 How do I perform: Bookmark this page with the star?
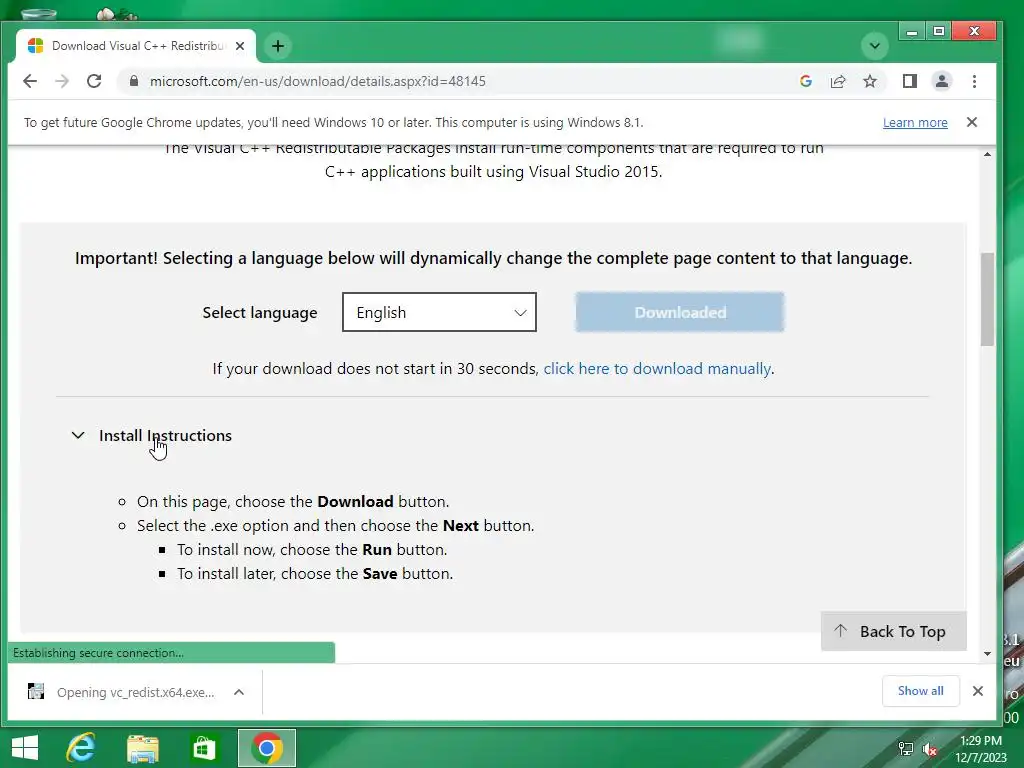pos(870,81)
